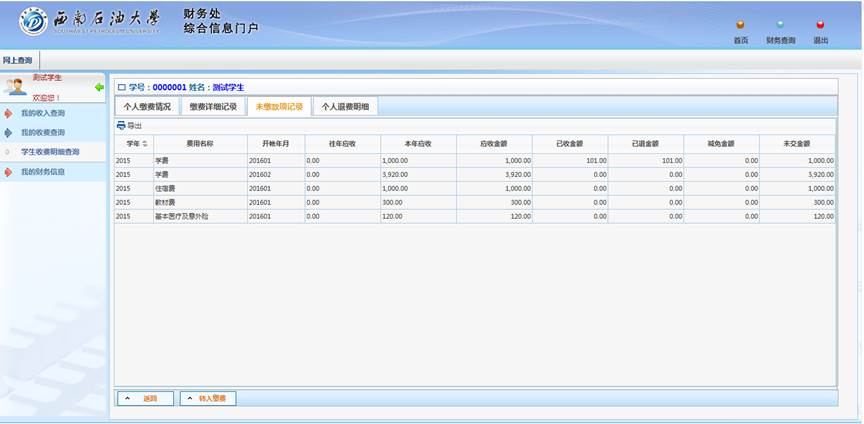
Task: Expand 我的财务信息 sidebar section
Action: click(43, 172)
